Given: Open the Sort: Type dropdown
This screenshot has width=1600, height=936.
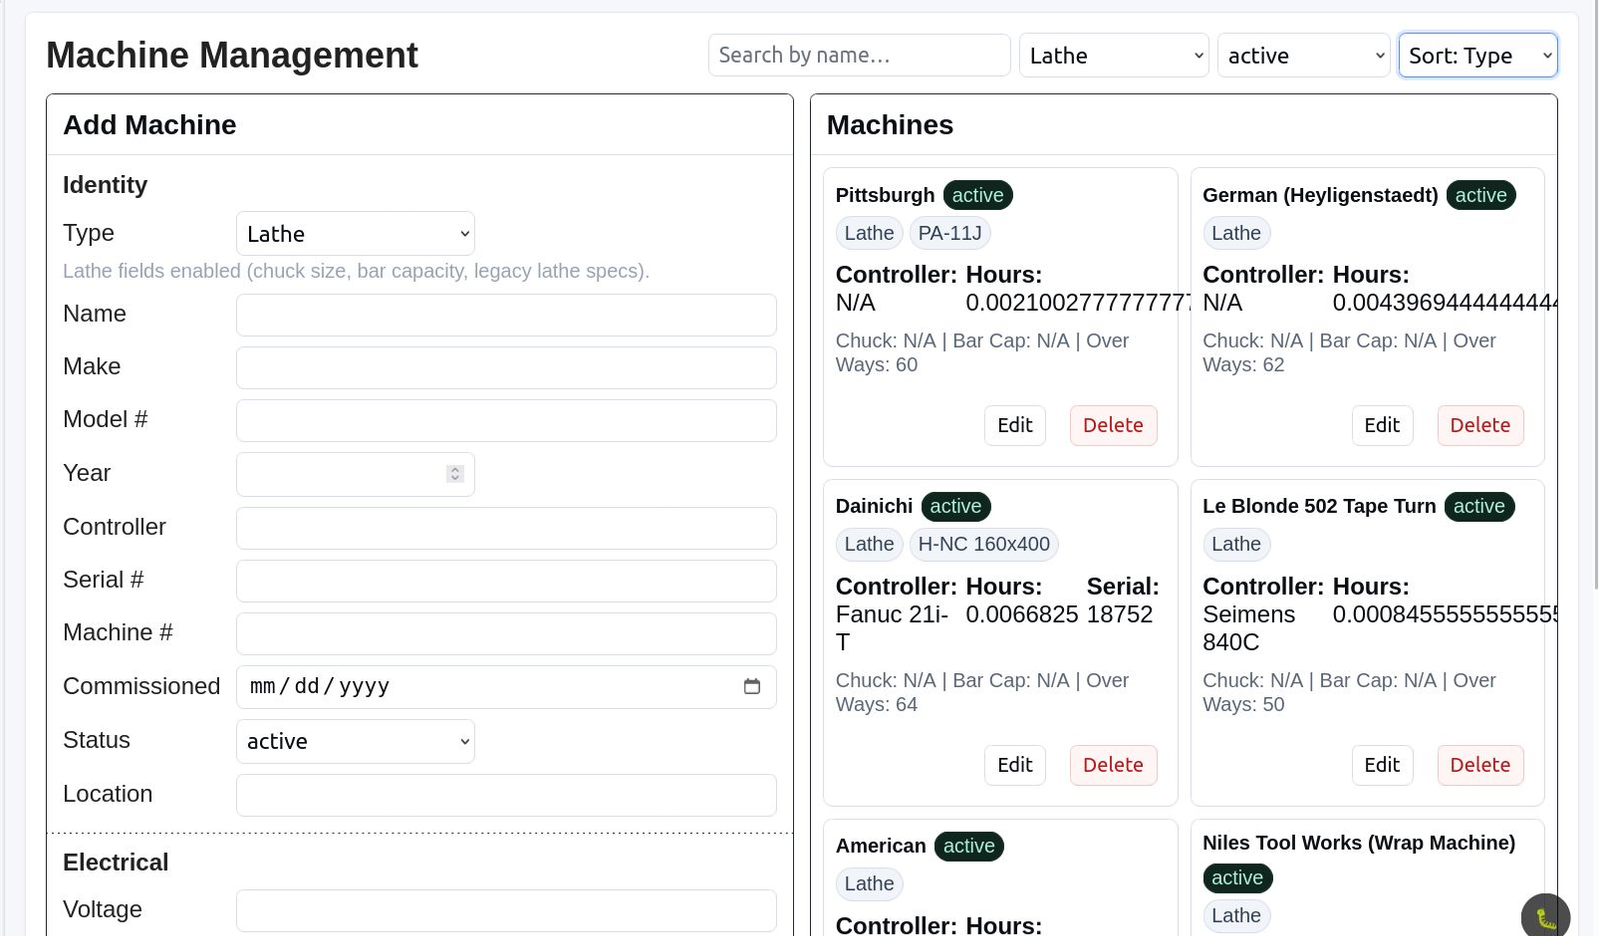Looking at the screenshot, I should click(1477, 55).
